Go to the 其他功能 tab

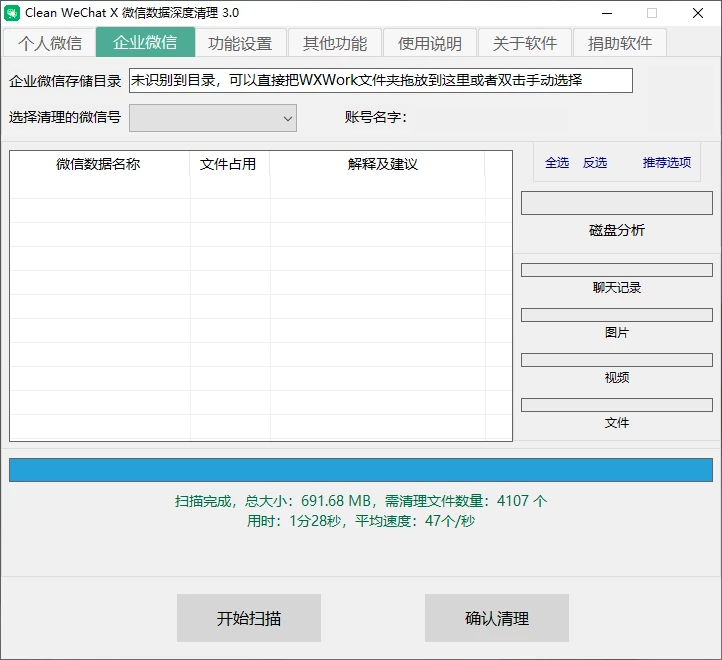point(335,43)
